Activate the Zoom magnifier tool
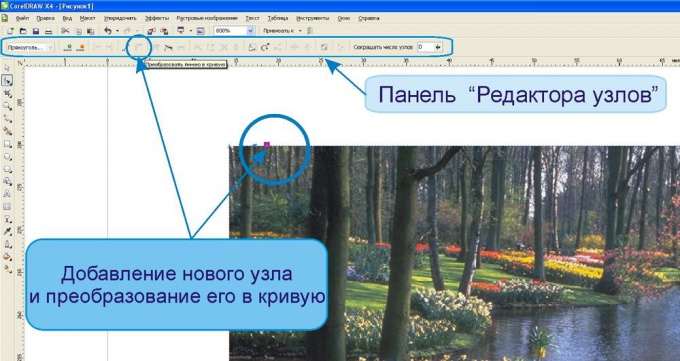The width and height of the screenshot is (680, 361). [7, 106]
